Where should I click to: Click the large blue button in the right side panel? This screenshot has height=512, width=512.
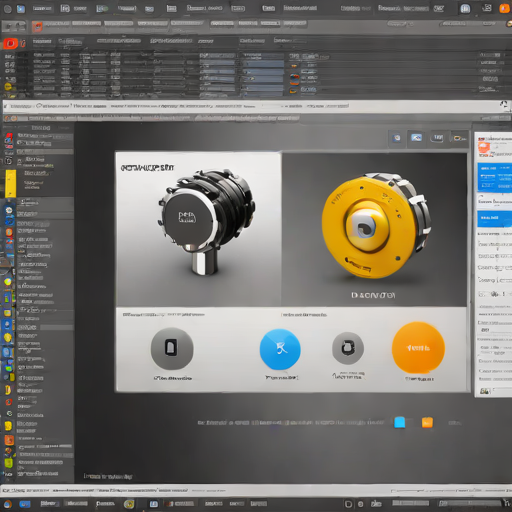(x=494, y=178)
